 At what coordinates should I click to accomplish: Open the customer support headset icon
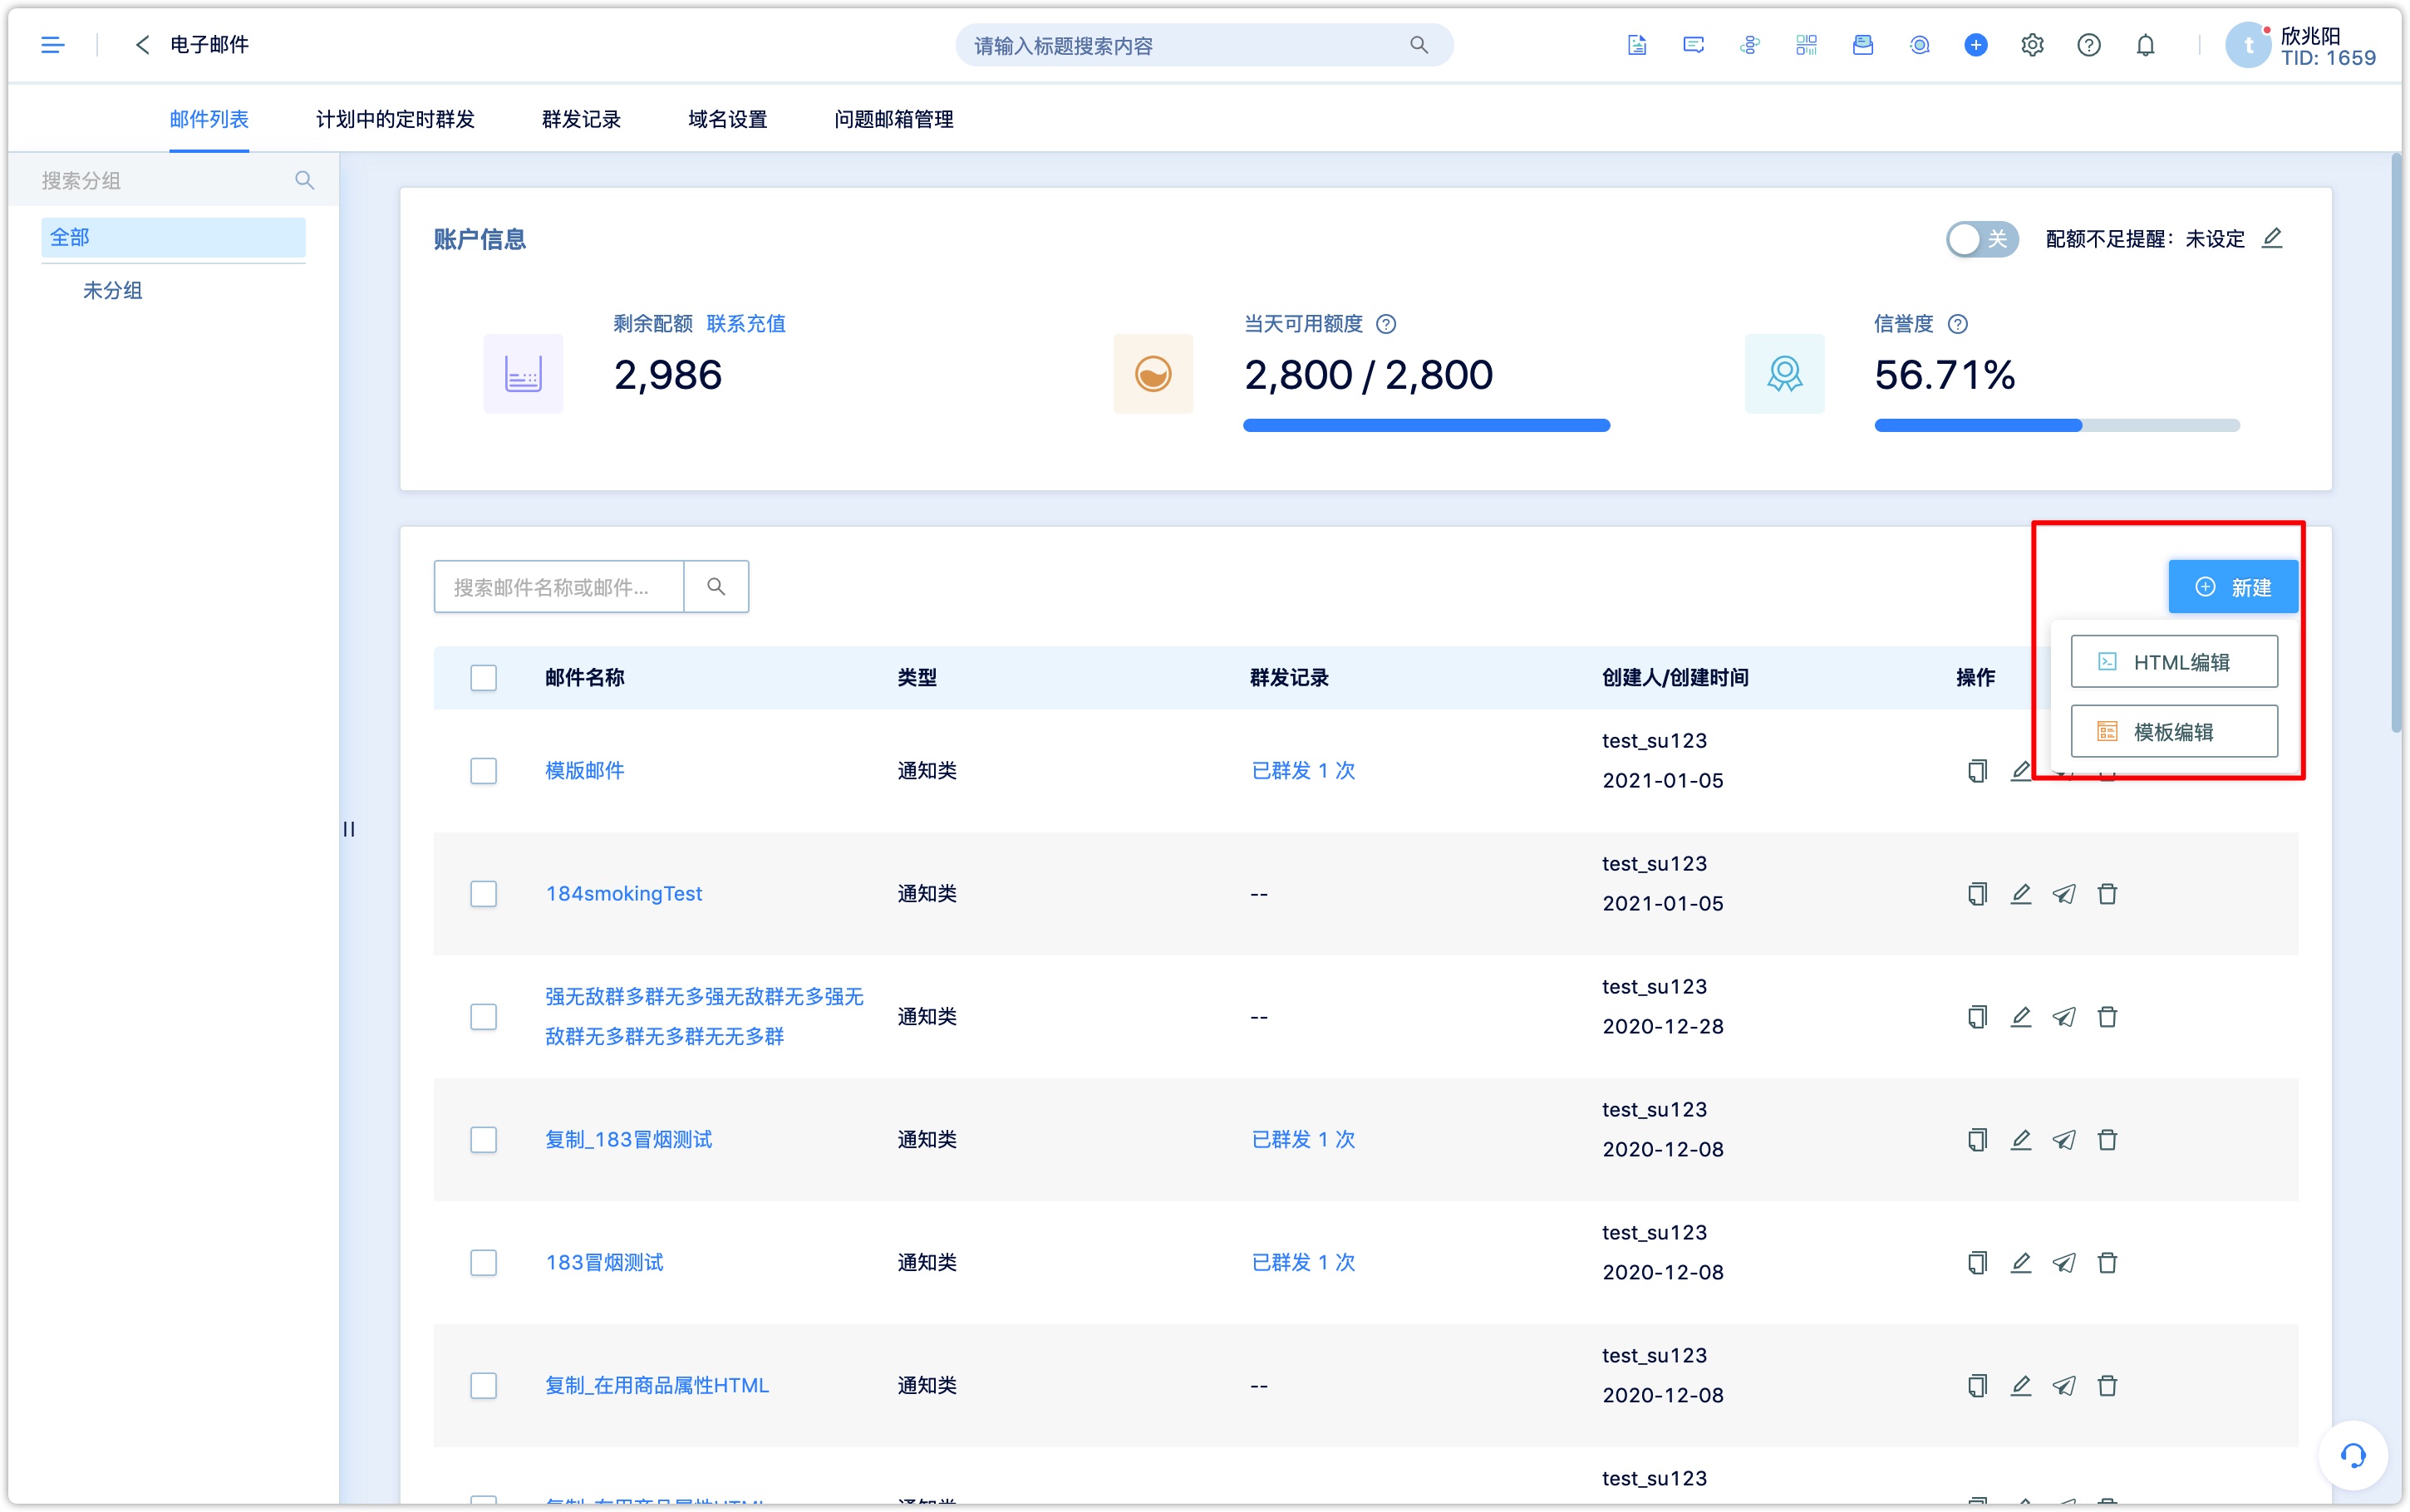coord(2353,1455)
